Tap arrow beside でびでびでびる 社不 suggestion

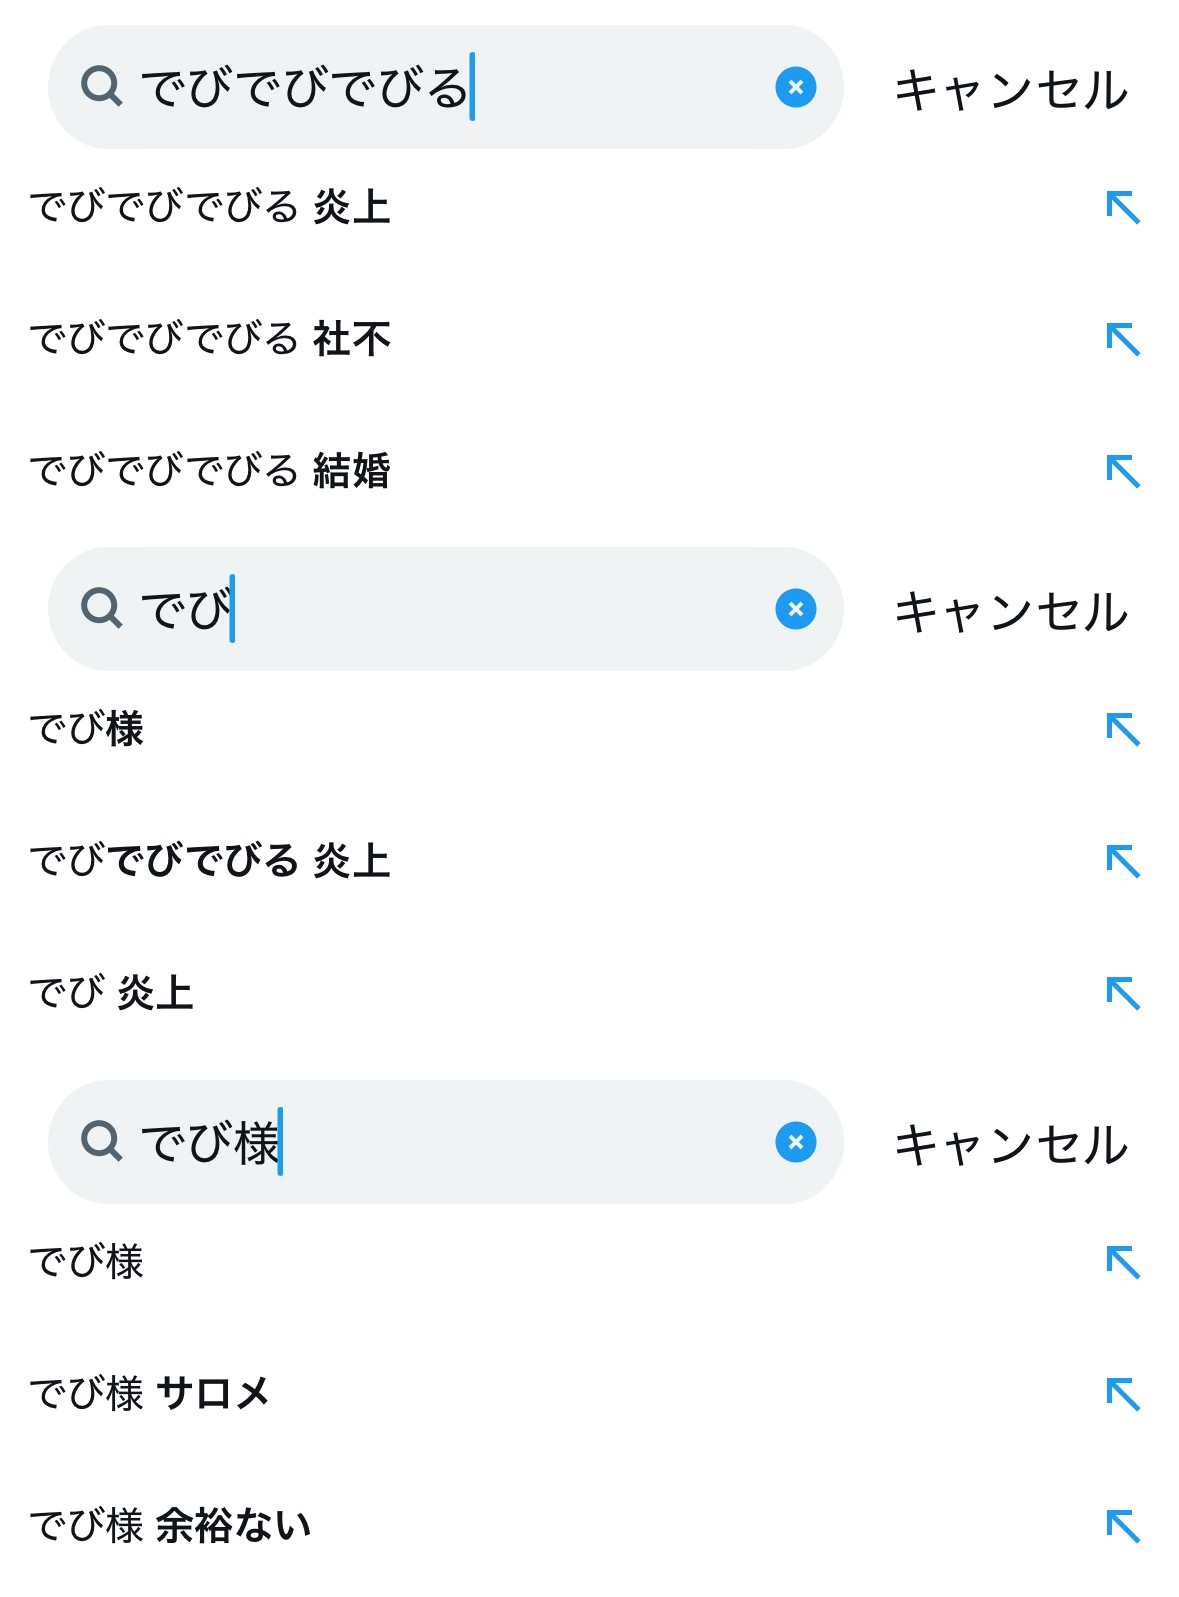[1123, 340]
